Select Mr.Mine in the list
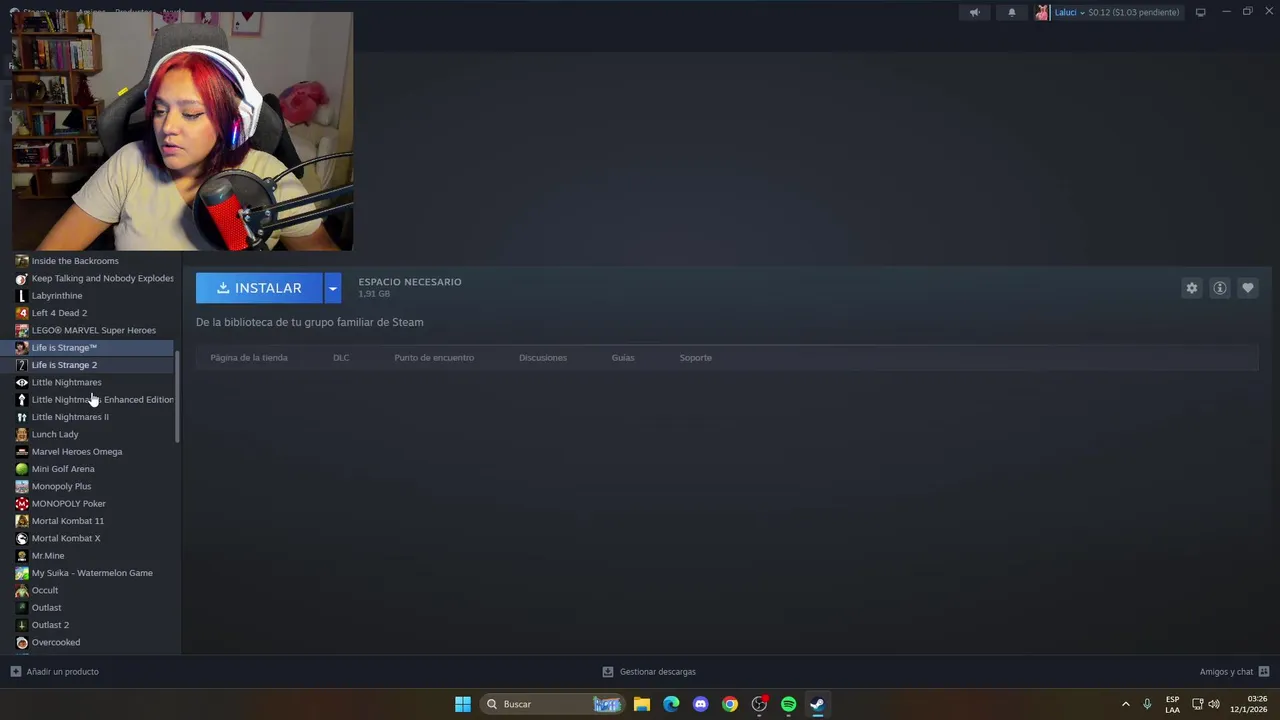 pos(48,556)
